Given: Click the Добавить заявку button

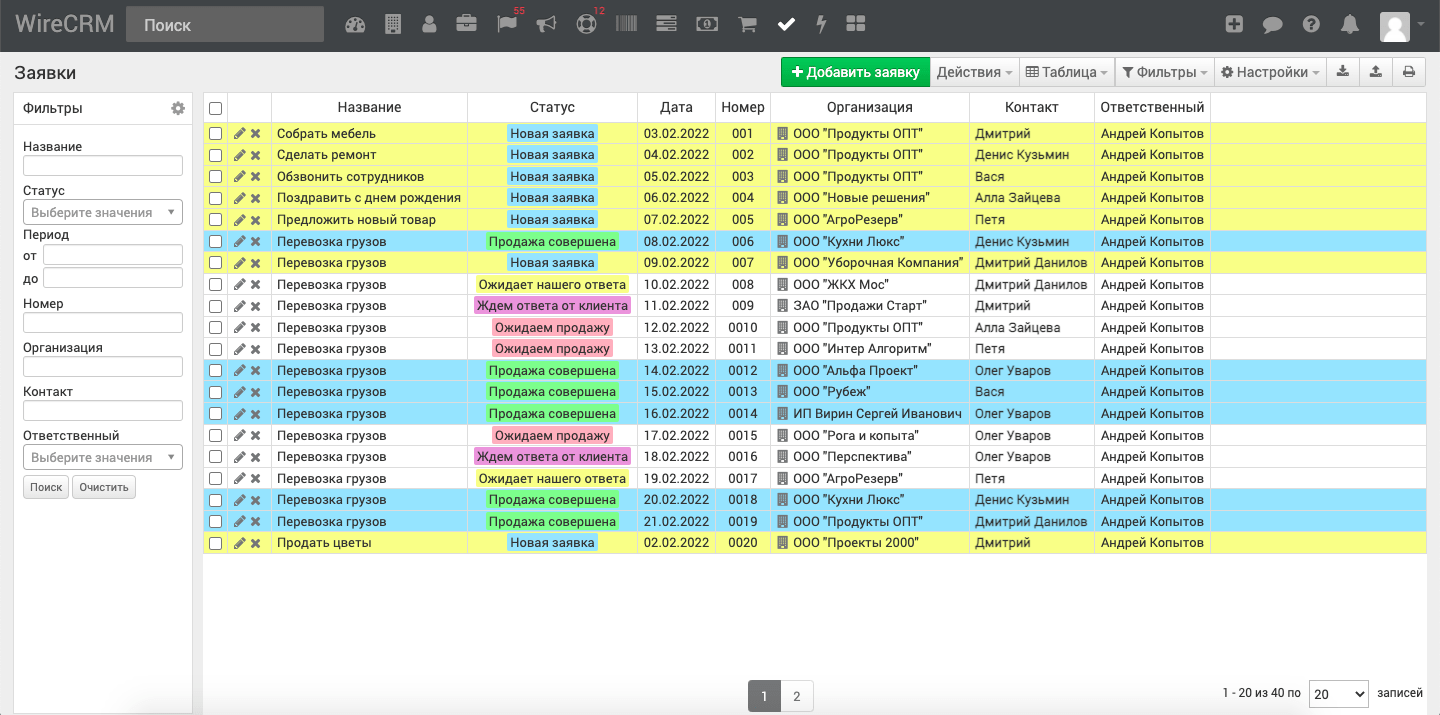Looking at the screenshot, I should point(855,72).
